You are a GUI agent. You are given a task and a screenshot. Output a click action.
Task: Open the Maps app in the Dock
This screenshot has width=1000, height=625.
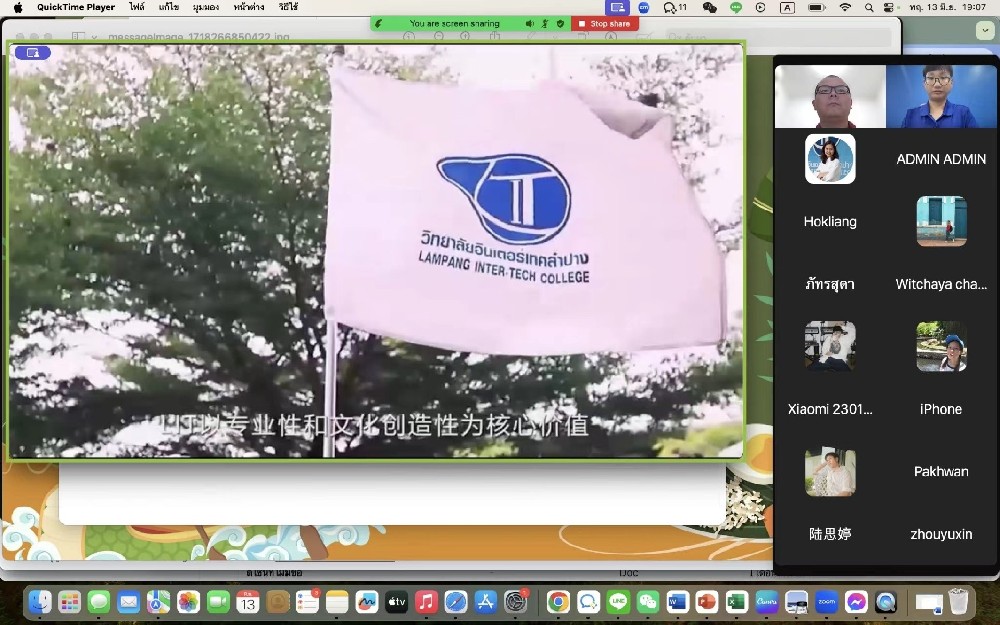158,601
